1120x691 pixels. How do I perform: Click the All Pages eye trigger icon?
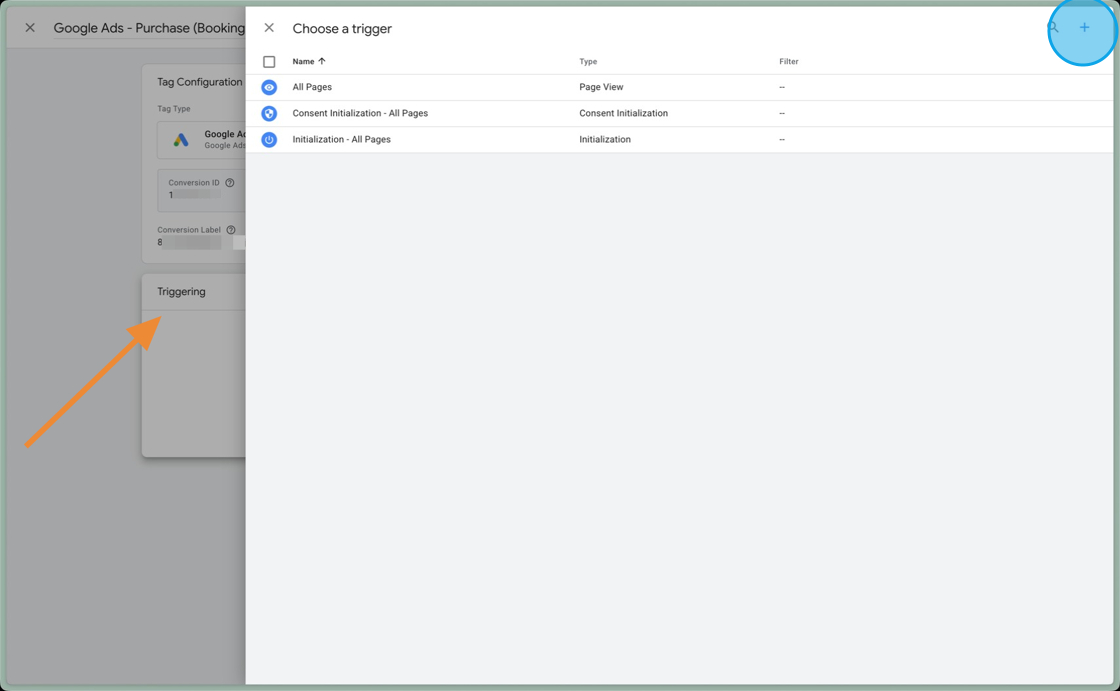[x=268, y=87]
